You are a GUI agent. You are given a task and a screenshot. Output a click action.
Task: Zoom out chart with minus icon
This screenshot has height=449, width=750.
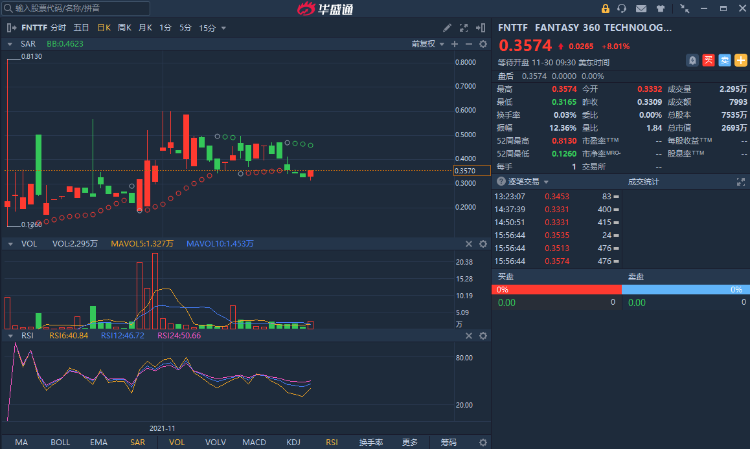point(469,44)
